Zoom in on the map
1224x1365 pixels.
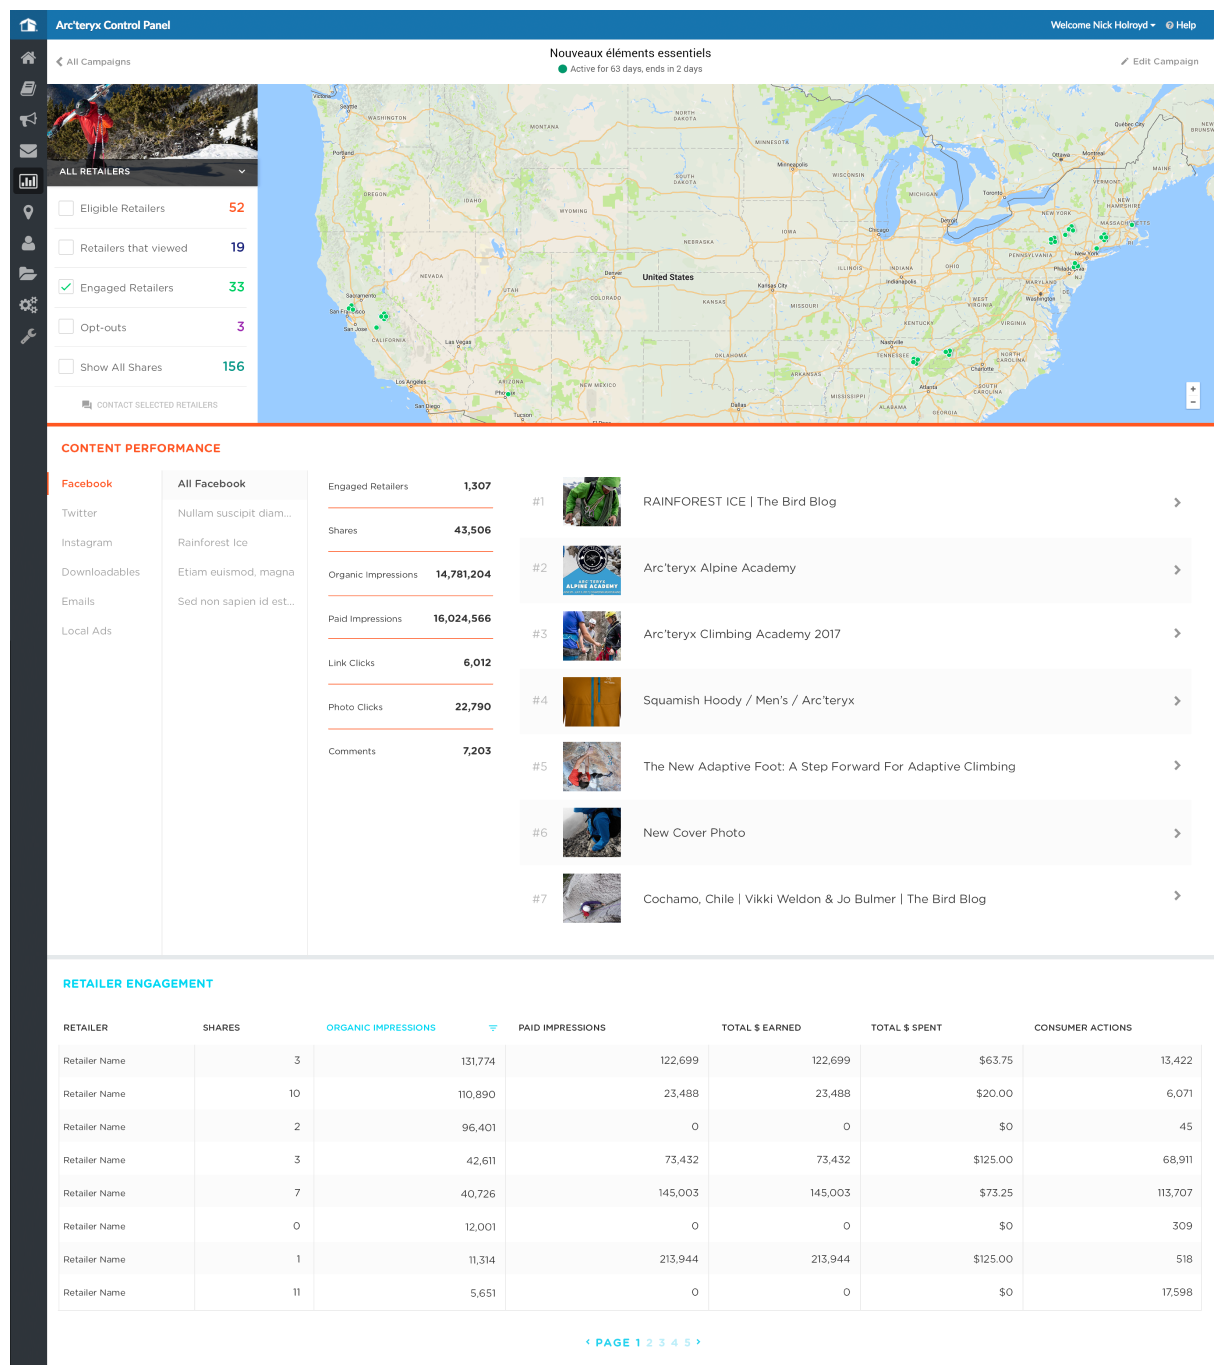[1193, 389]
